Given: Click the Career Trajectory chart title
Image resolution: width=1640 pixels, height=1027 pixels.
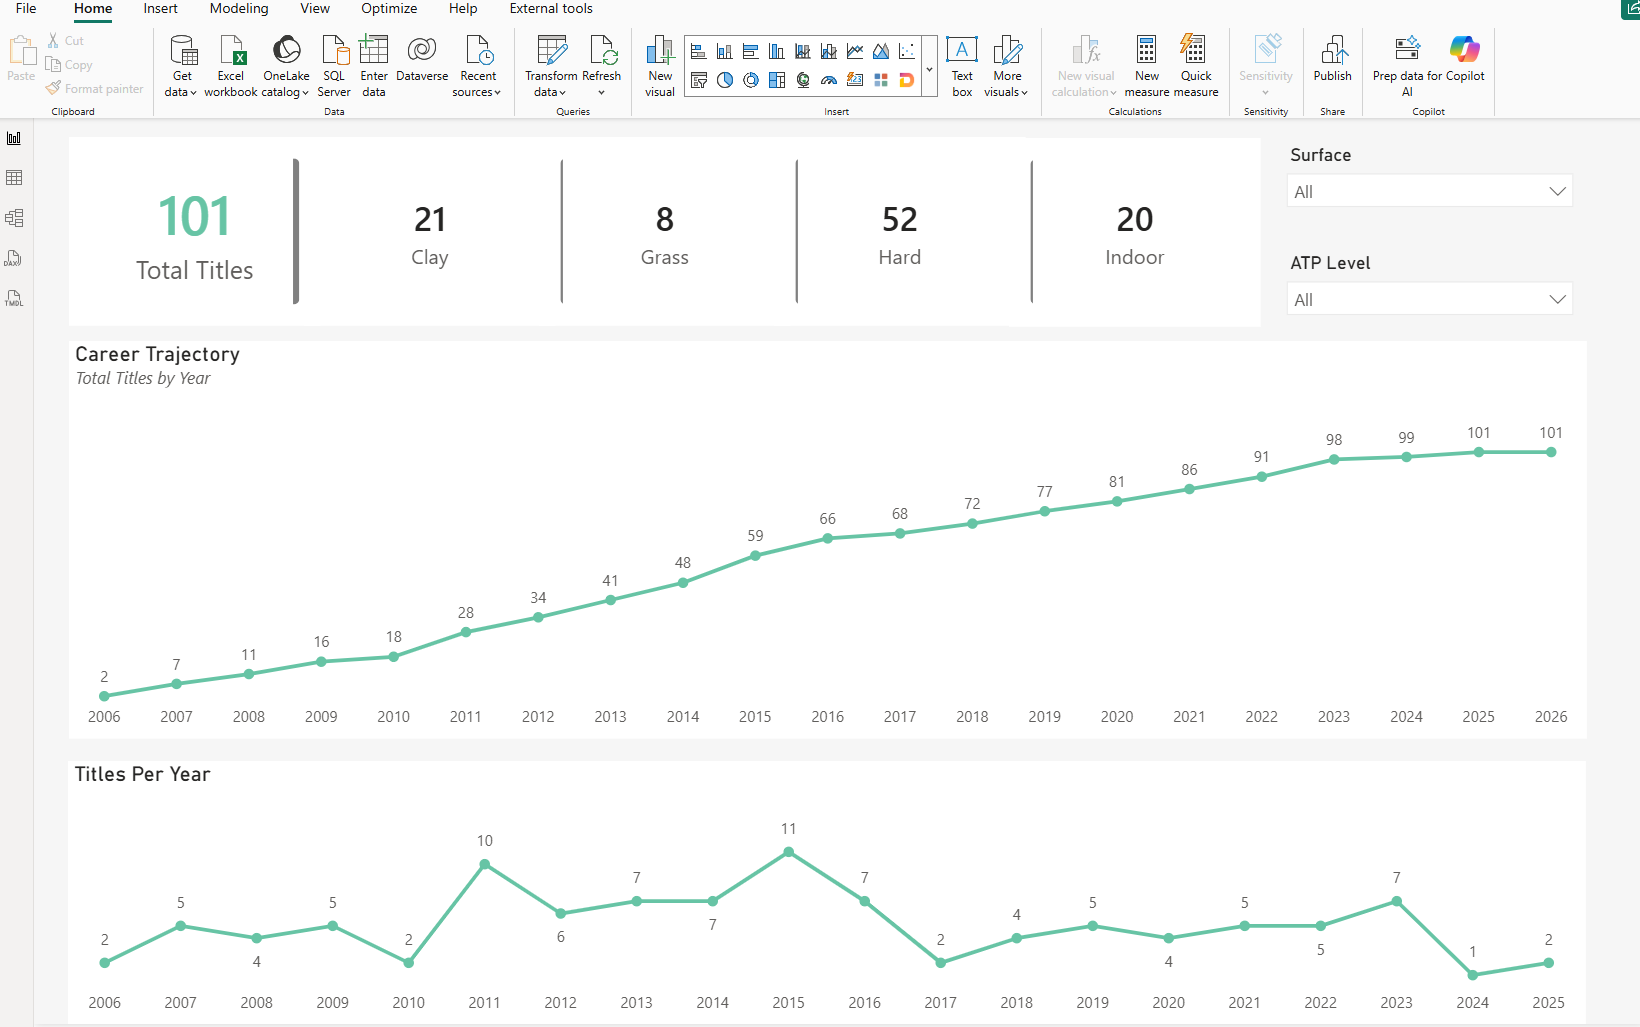Looking at the screenshot, I should pos(158,354).
